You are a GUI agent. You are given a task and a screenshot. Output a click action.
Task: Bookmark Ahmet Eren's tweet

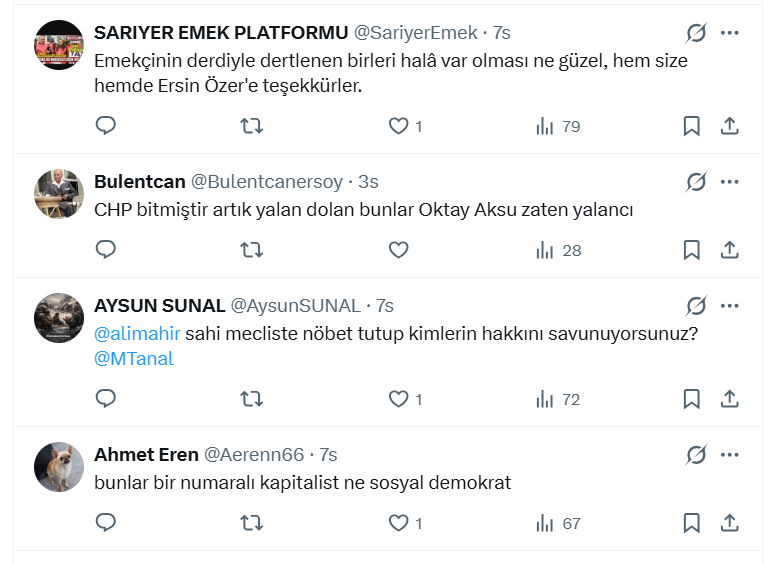click(x=691, y=523)
